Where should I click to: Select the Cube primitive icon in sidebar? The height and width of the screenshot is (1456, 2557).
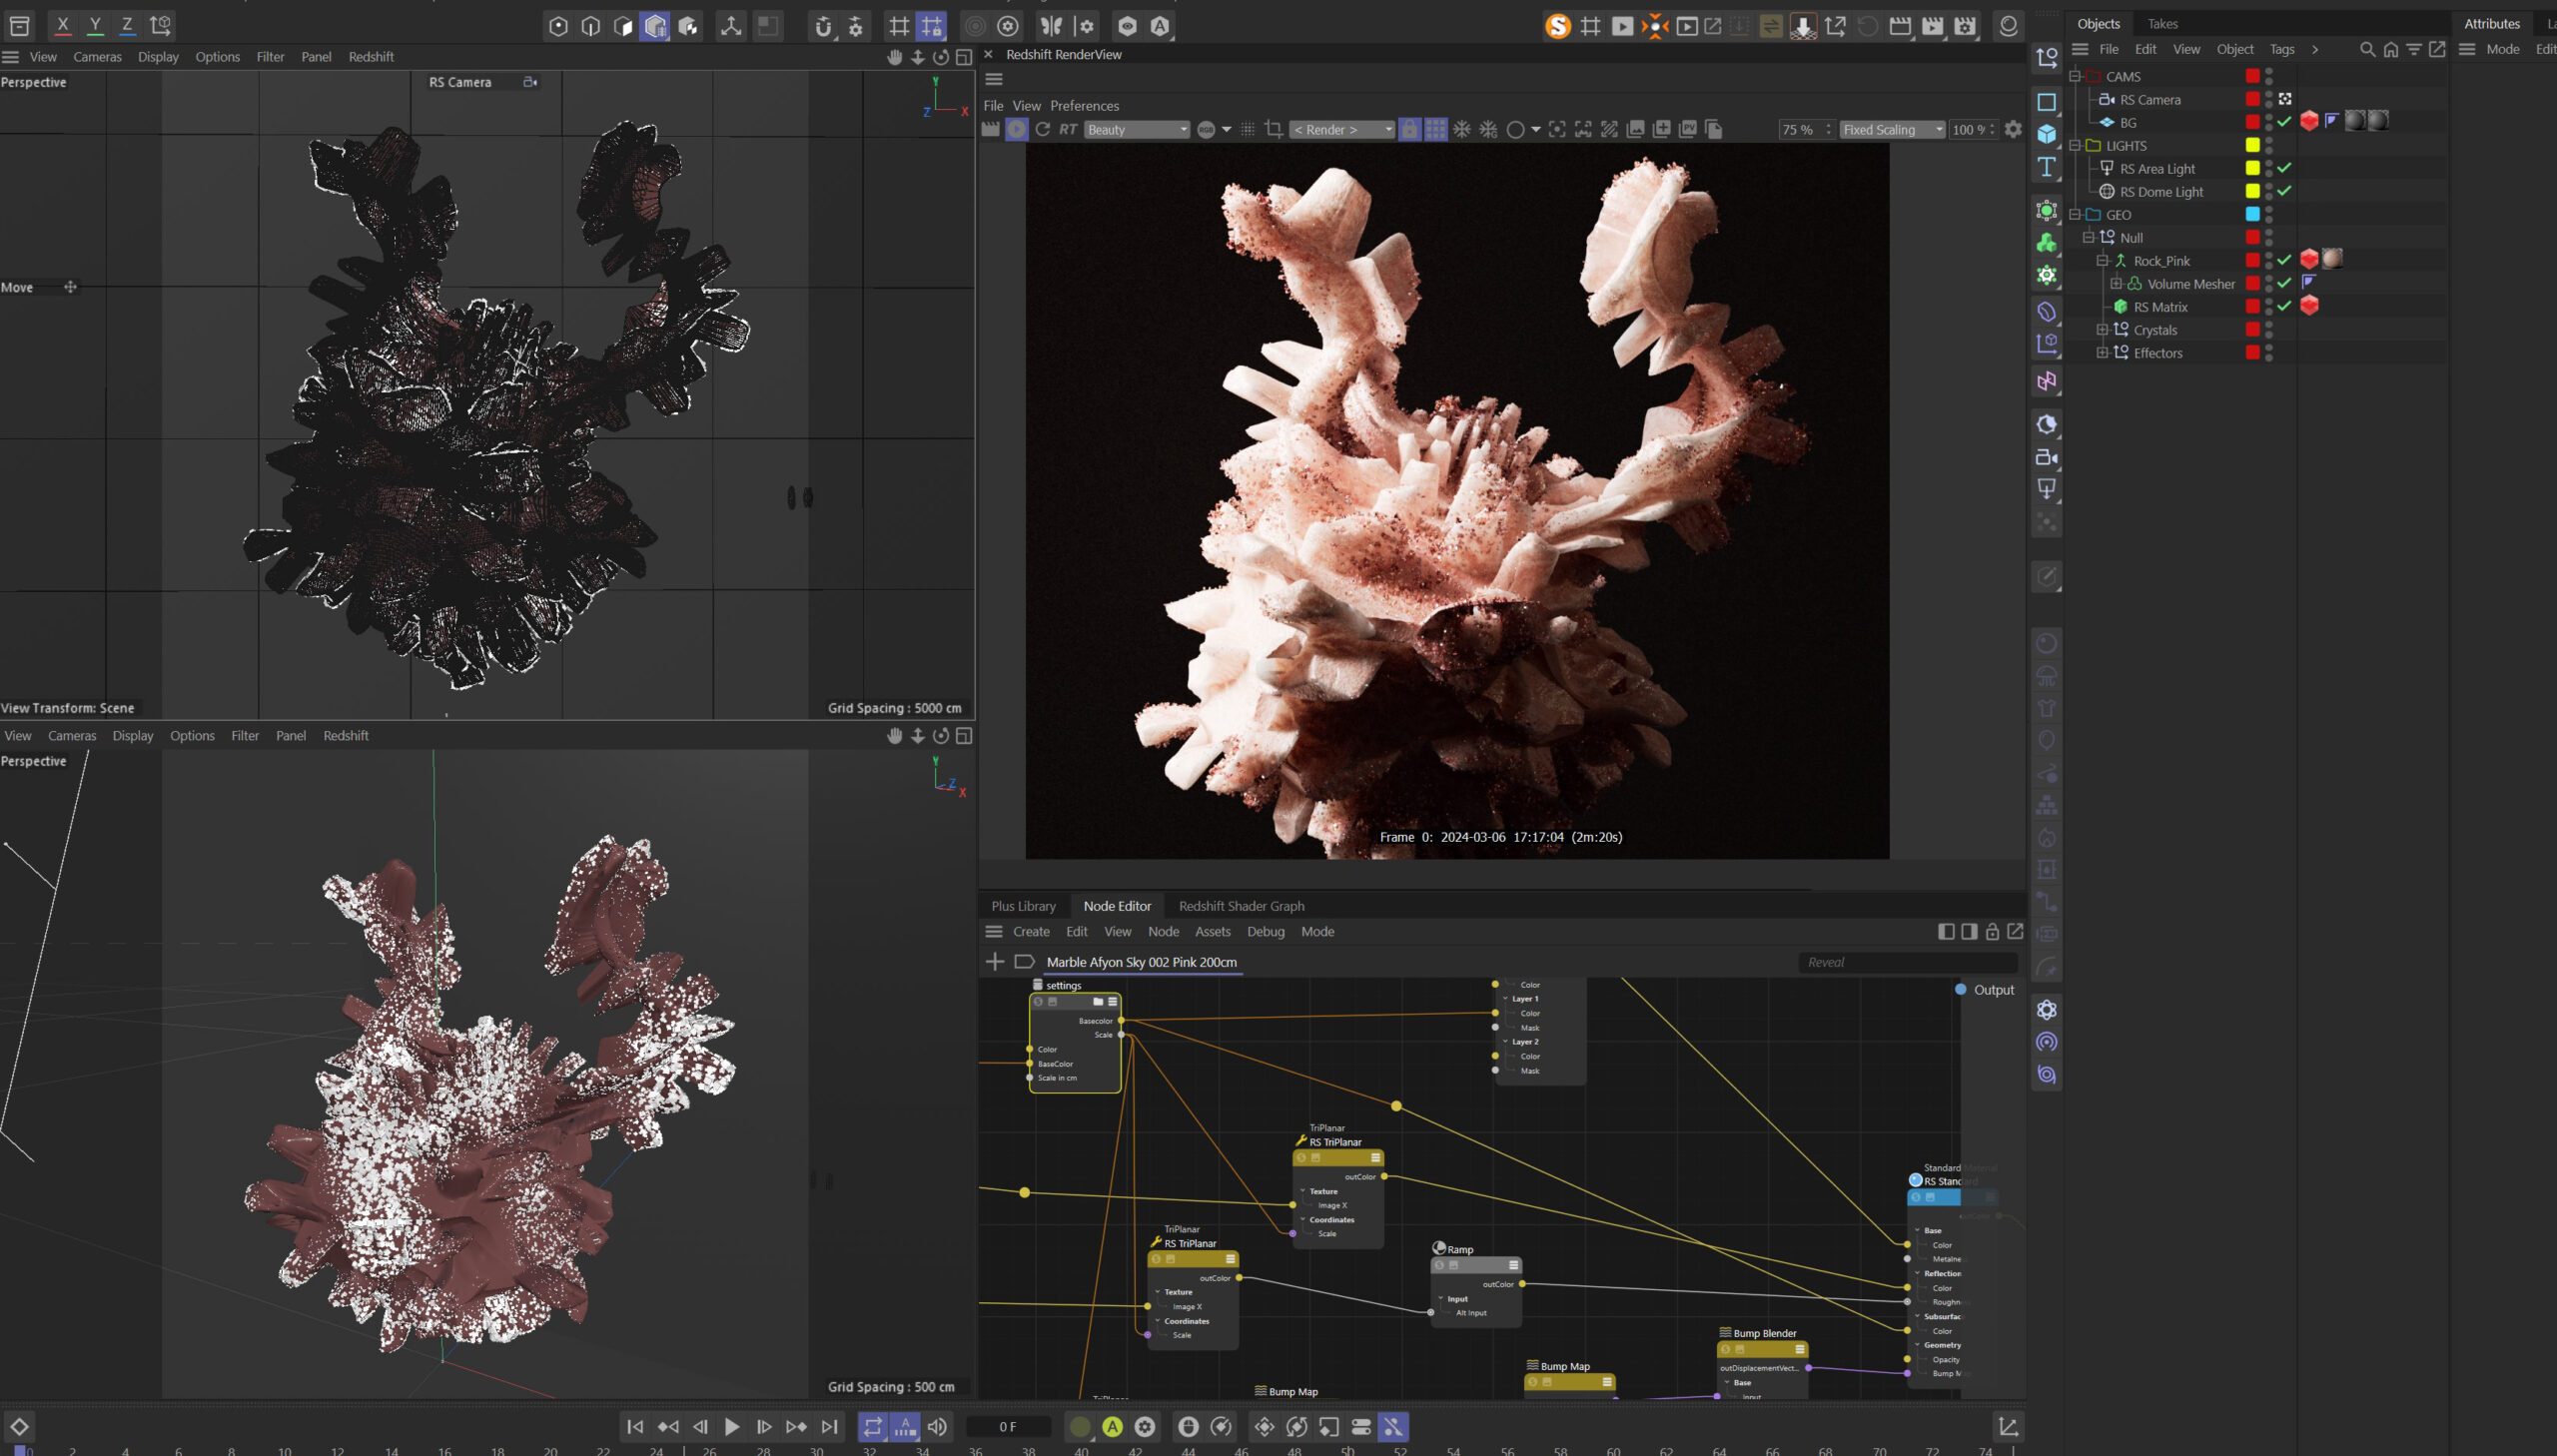point(2046,134)
